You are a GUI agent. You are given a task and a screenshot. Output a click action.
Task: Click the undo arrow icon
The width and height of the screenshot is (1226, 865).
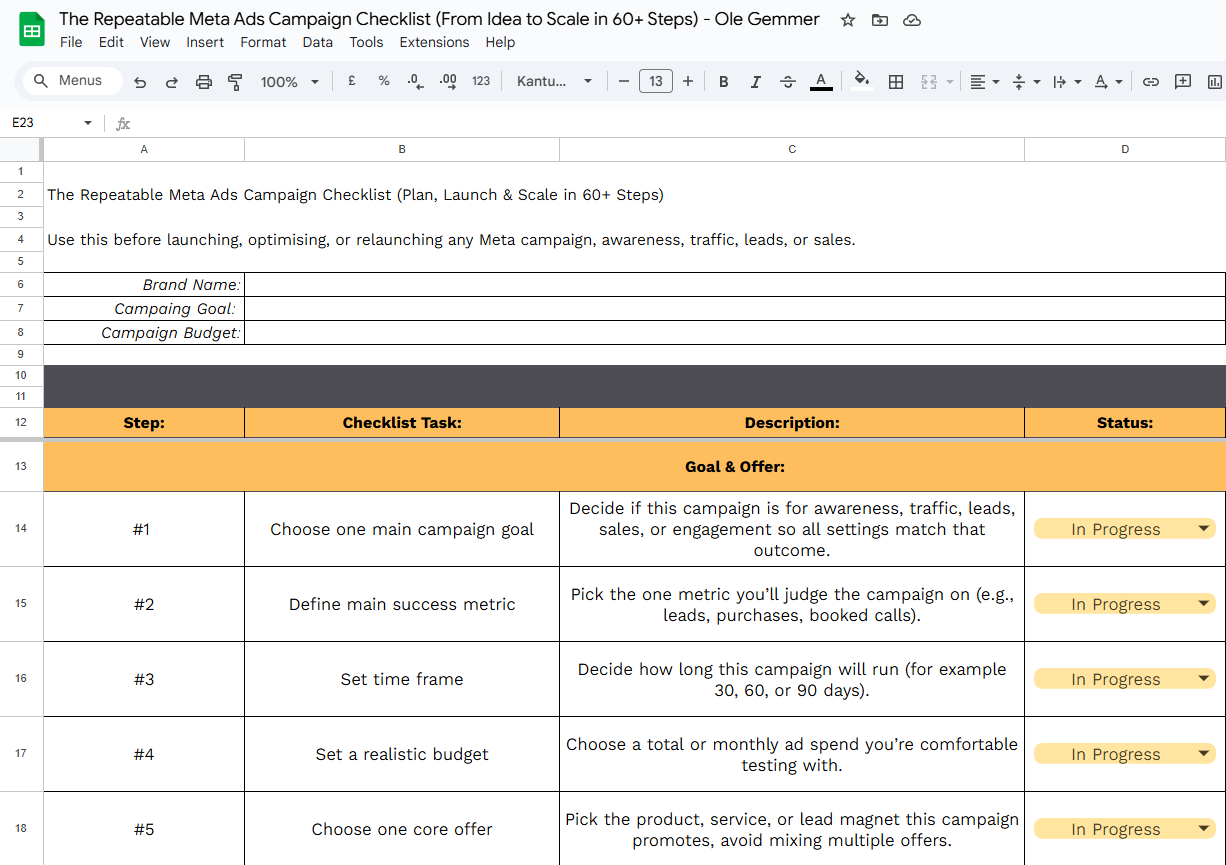click(140, 82)
